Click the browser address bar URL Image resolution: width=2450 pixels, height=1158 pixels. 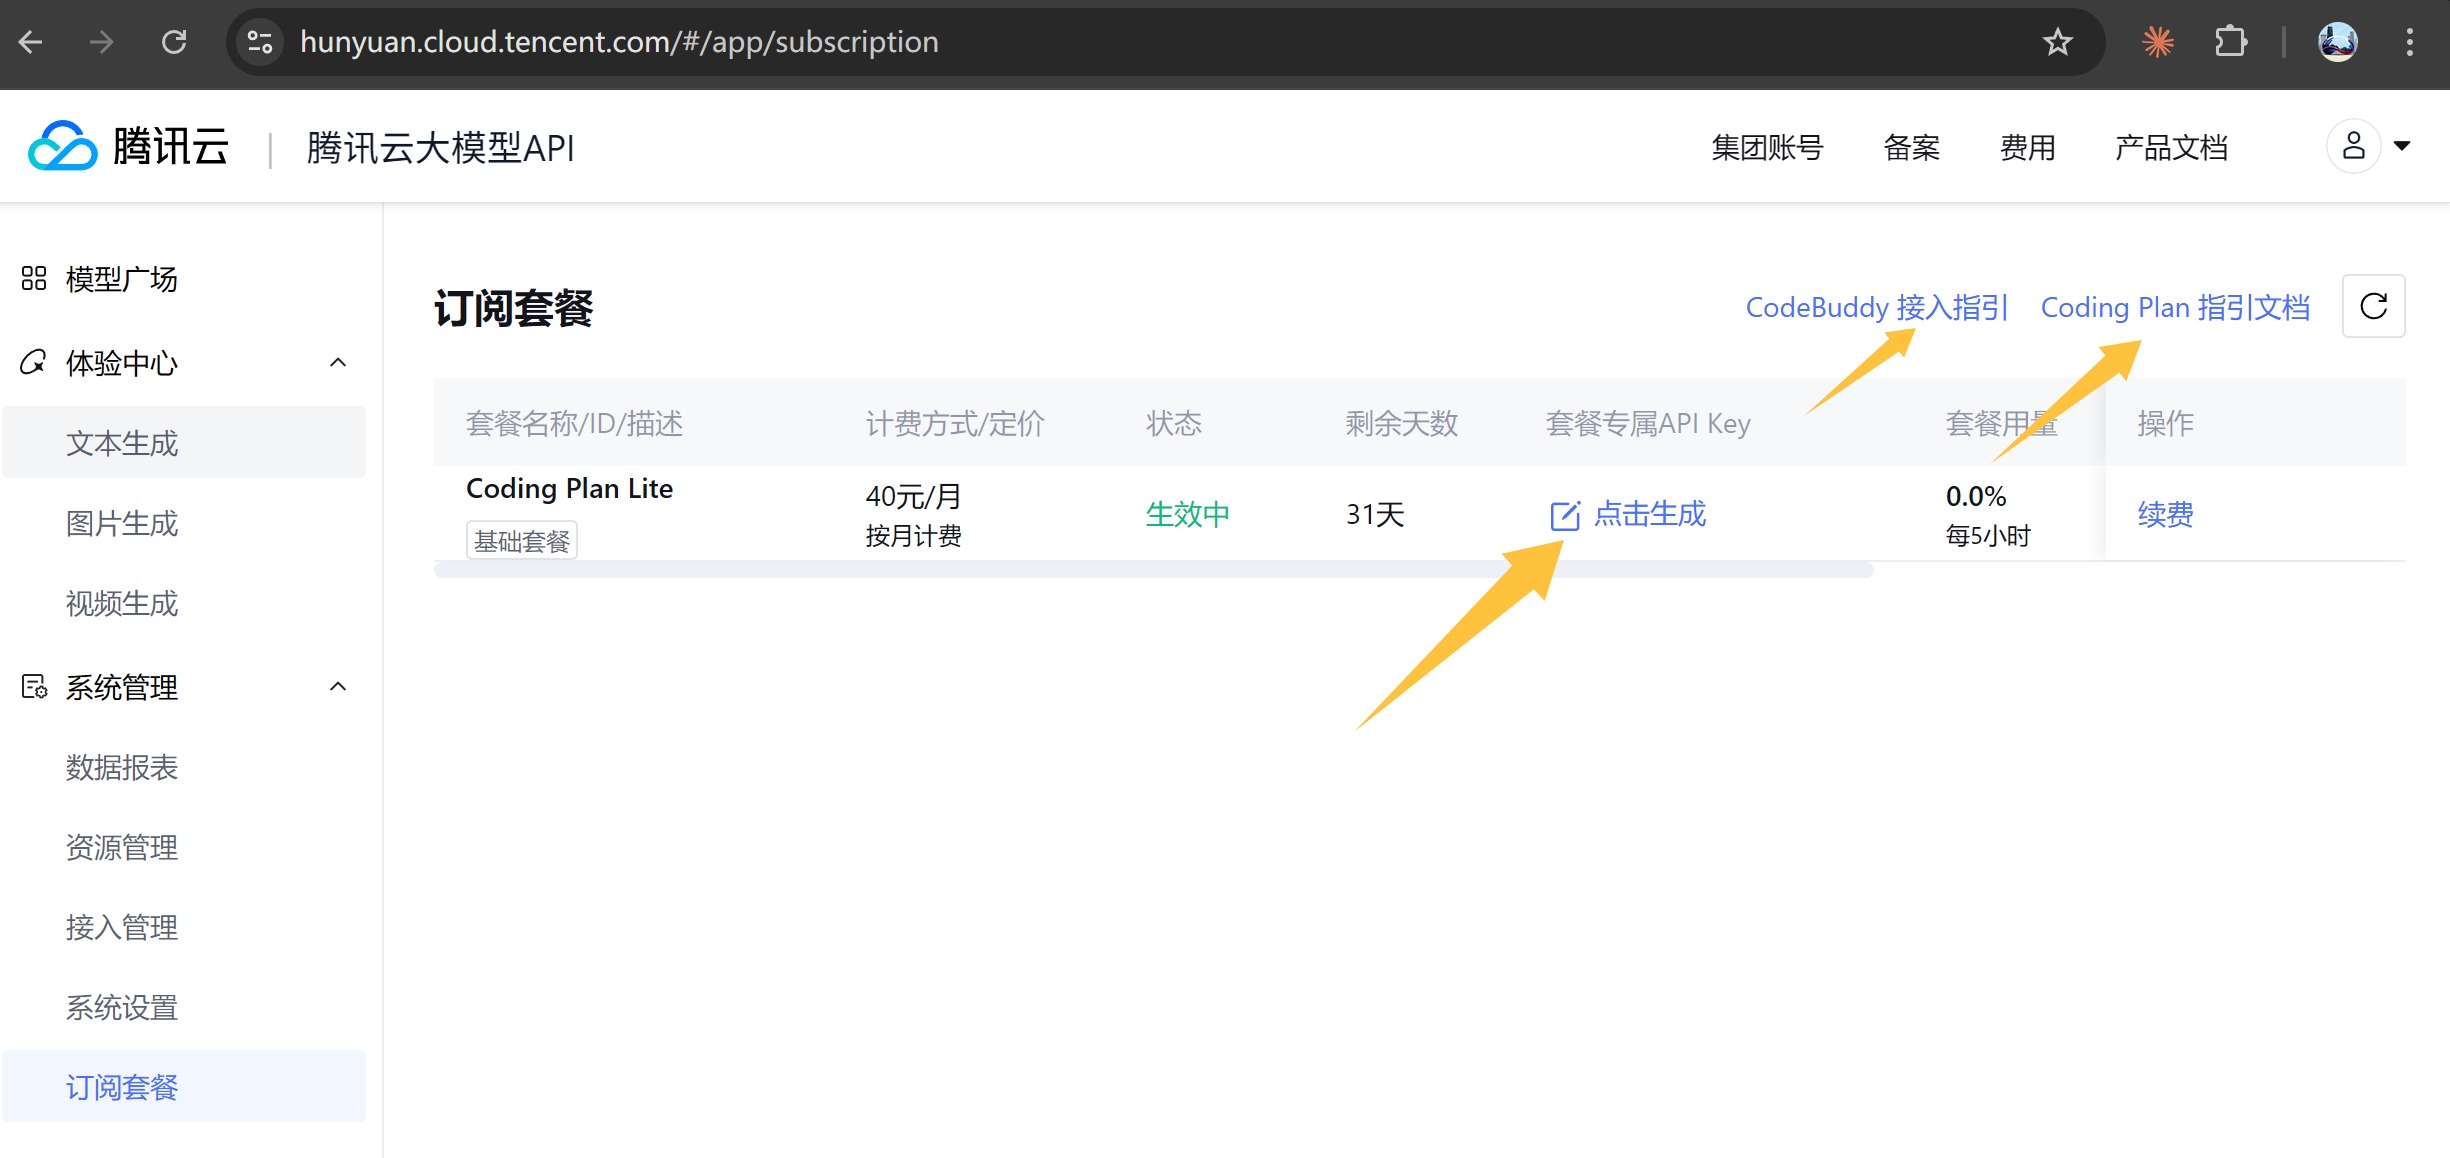click(619, 42)
